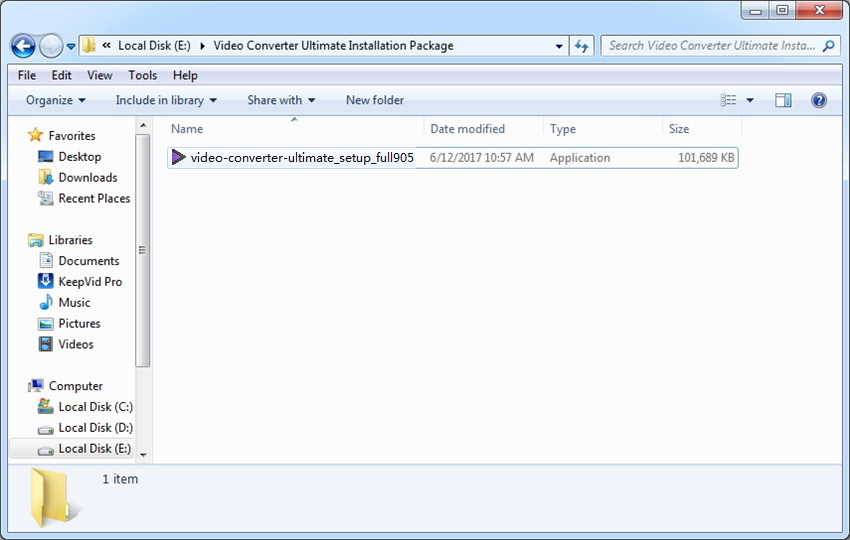This screenshot has height=540, width=850.
Task: Open Desktop in Favorites
Action: click(x=80, y=157)
